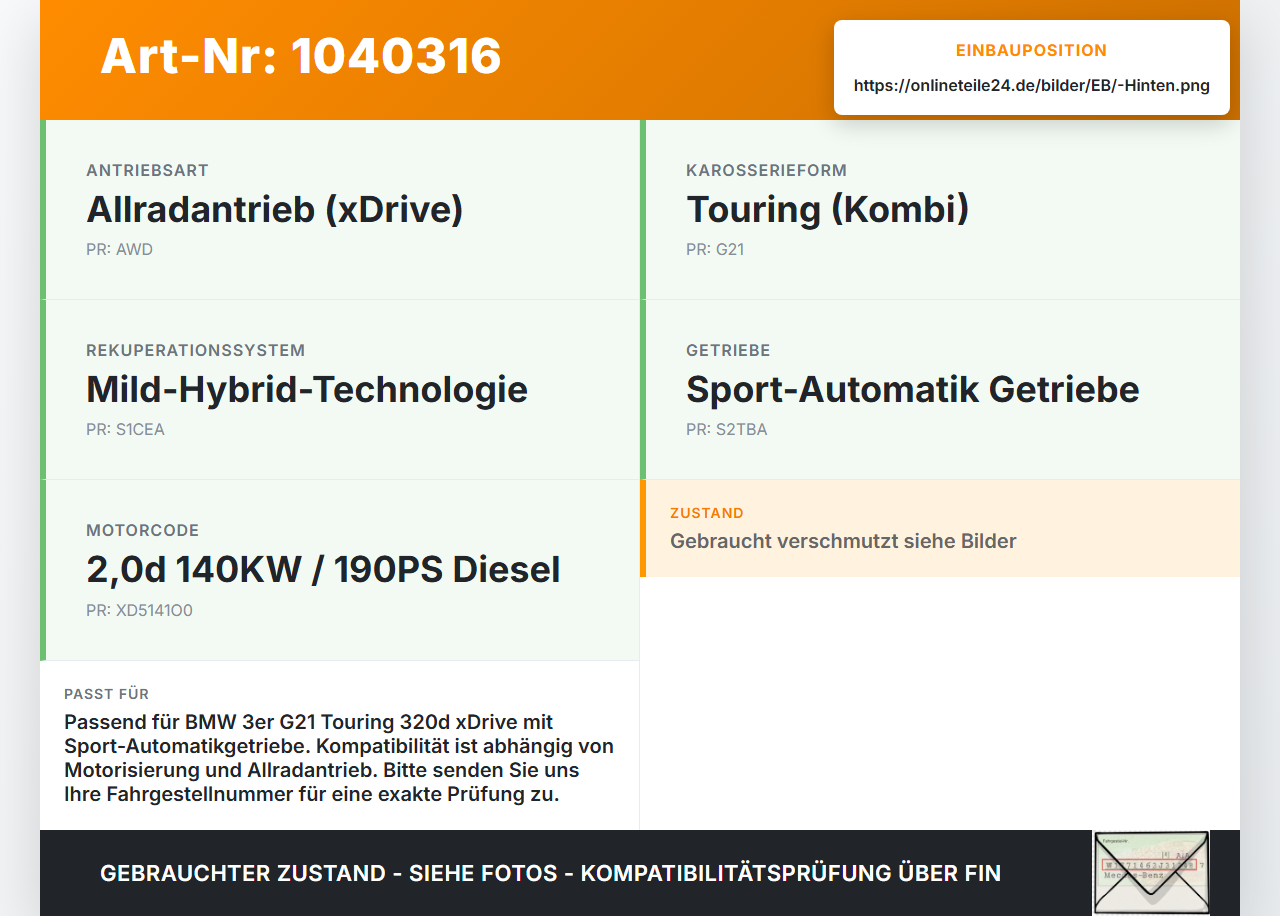
Task: Click the EINBAUPOSITION label
Action: coord(1031,50)
